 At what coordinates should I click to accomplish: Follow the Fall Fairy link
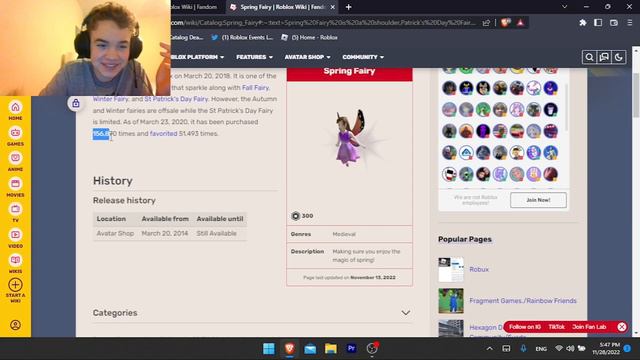256,87
